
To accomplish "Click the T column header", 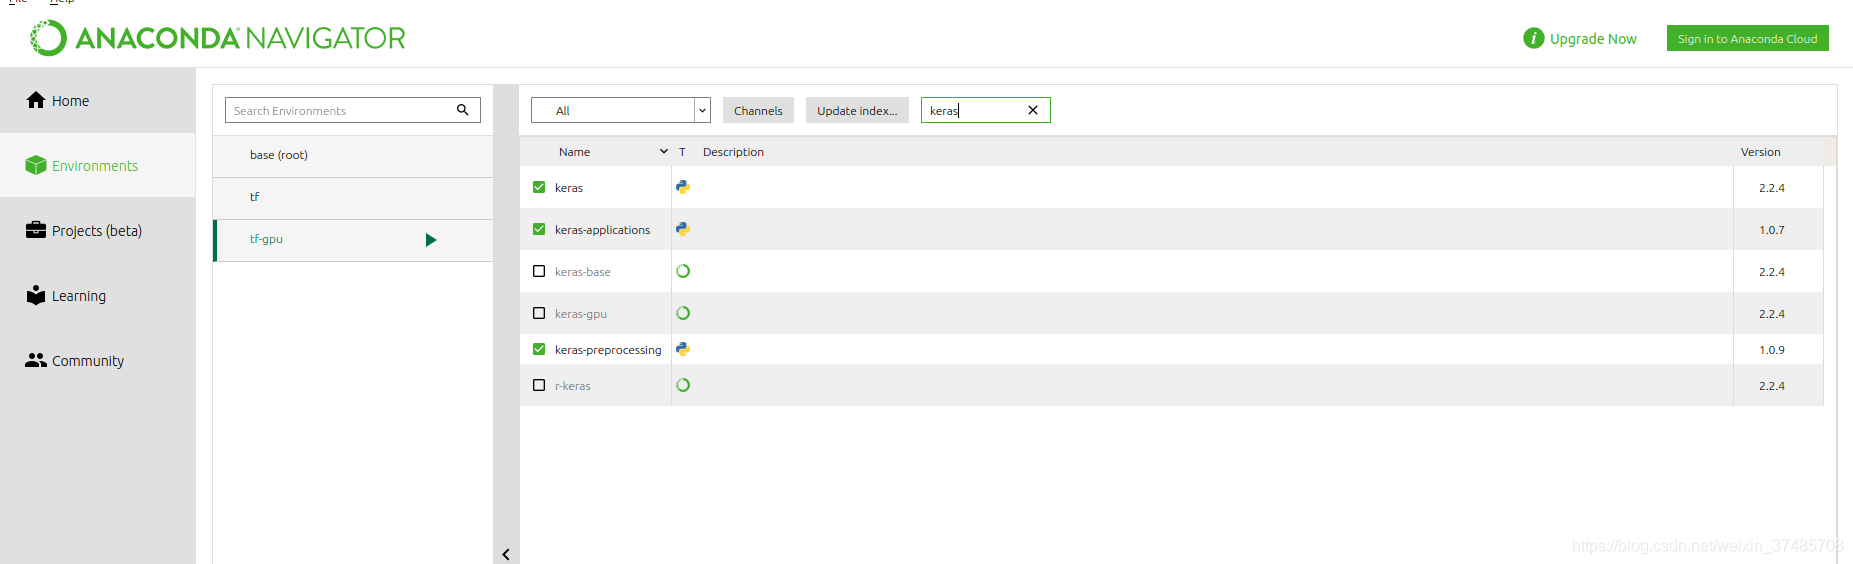I will point(682,152).
